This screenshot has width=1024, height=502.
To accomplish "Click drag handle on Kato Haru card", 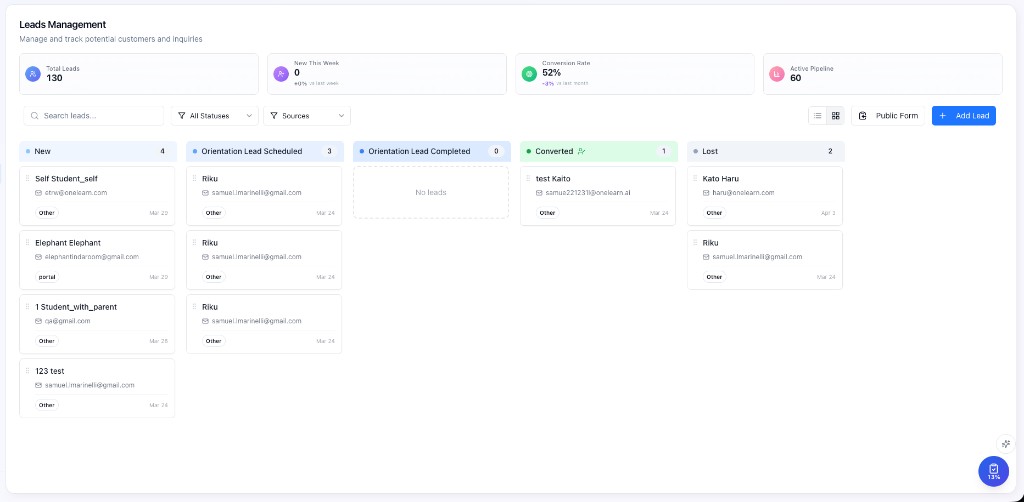I will pos(695,178).
